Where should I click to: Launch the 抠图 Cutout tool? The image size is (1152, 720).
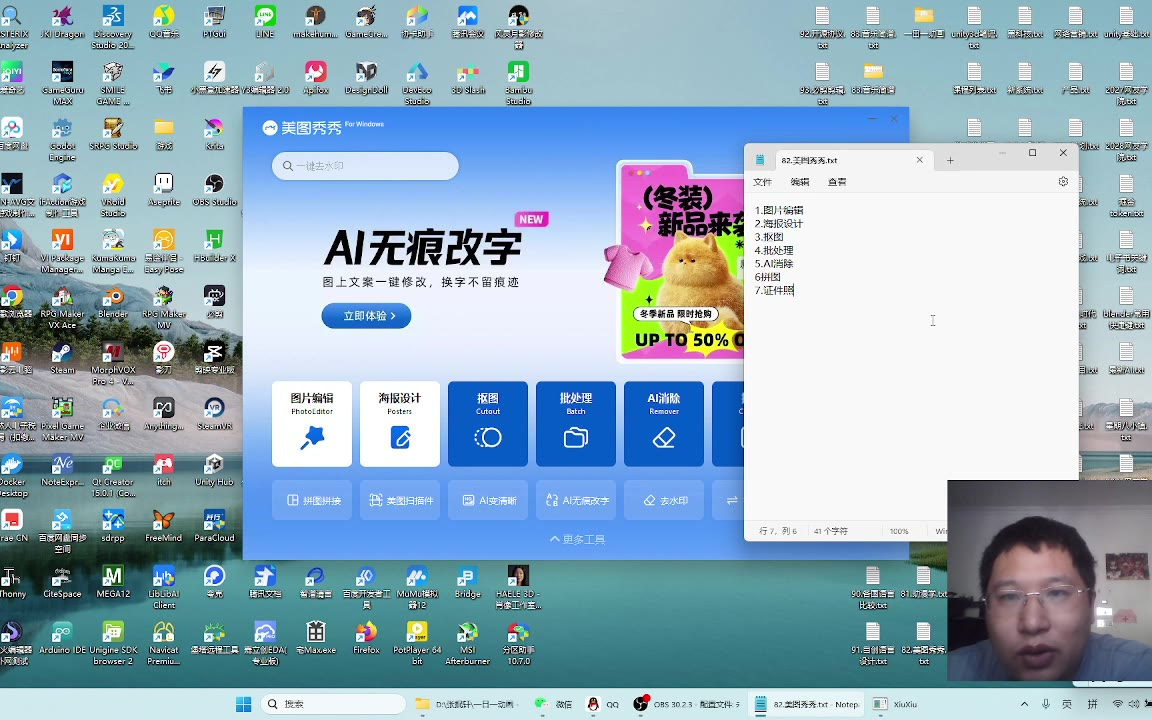pos(488,424)
